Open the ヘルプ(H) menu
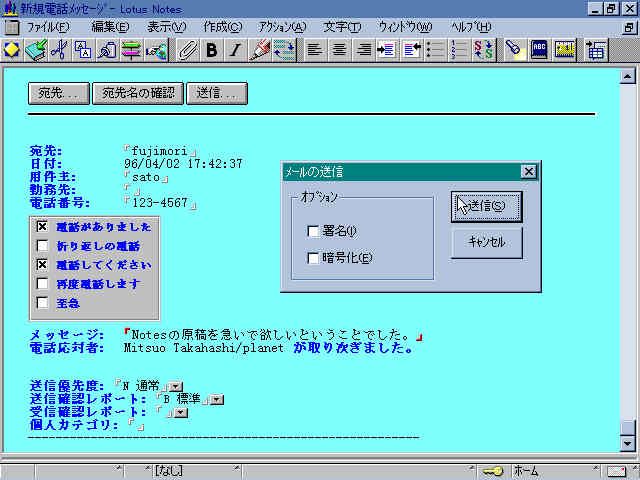The image size is (640, 480). point(471,27)
